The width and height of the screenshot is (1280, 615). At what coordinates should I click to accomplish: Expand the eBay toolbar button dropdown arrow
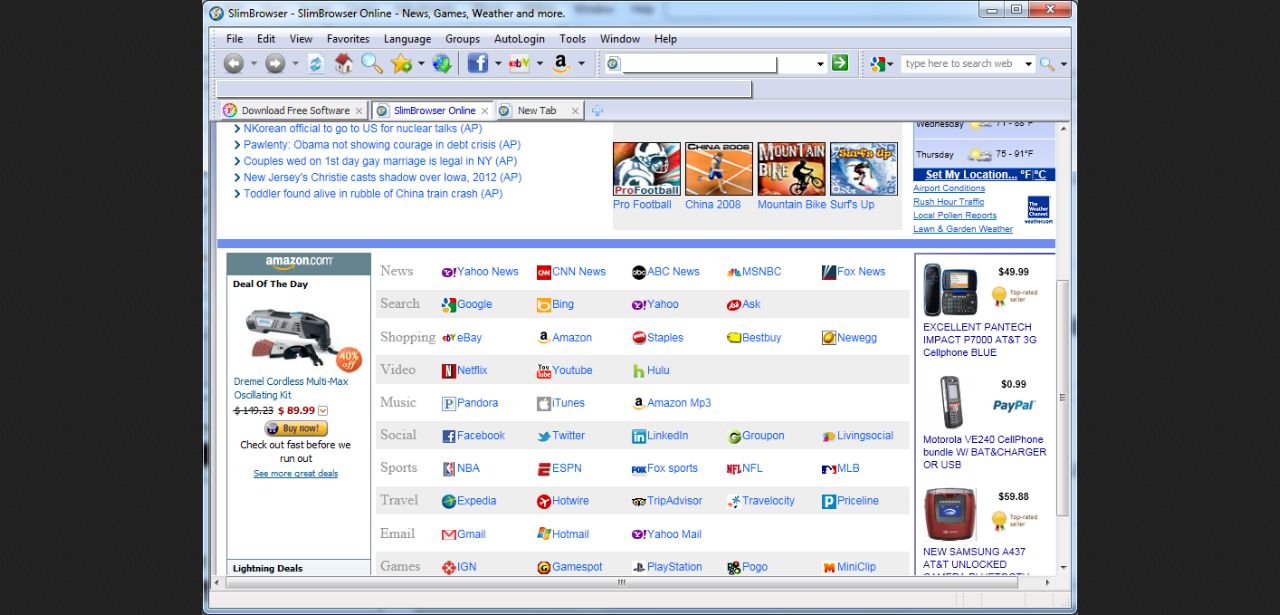(540, 64)
